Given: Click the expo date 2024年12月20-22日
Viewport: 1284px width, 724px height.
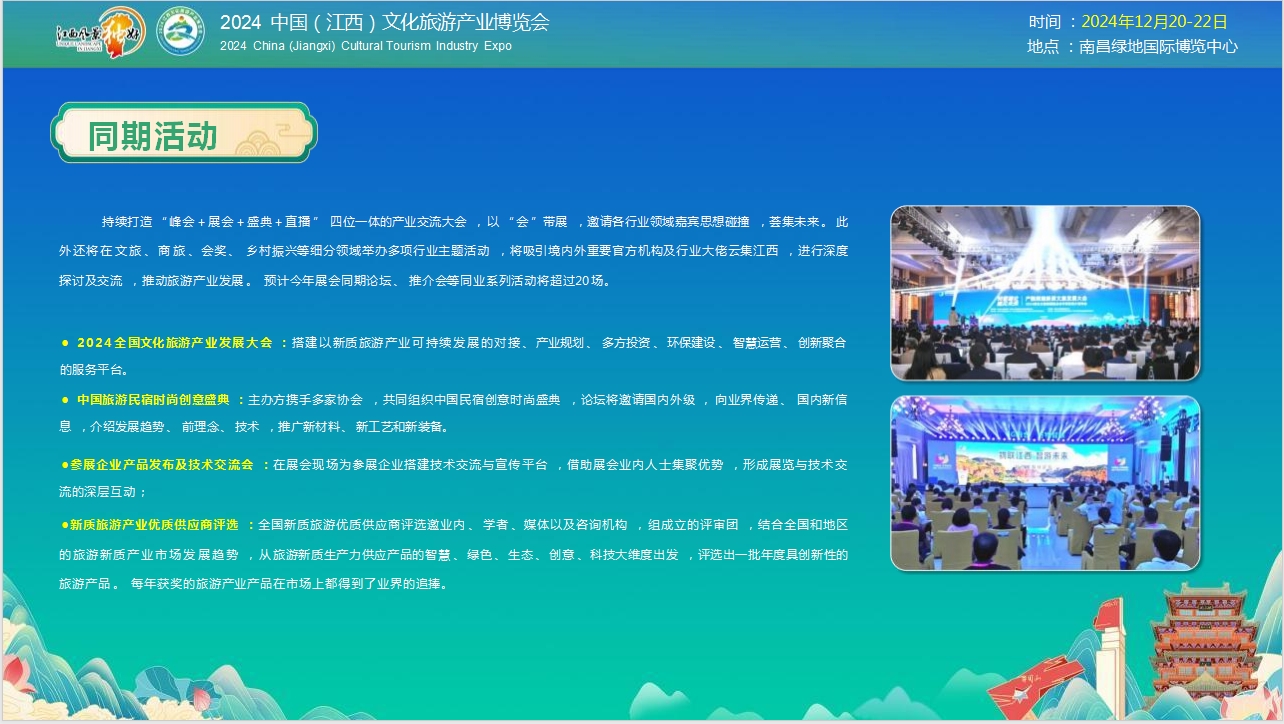Looking at the screenshot, I should pyautogui.click(x=1154, y=22).
